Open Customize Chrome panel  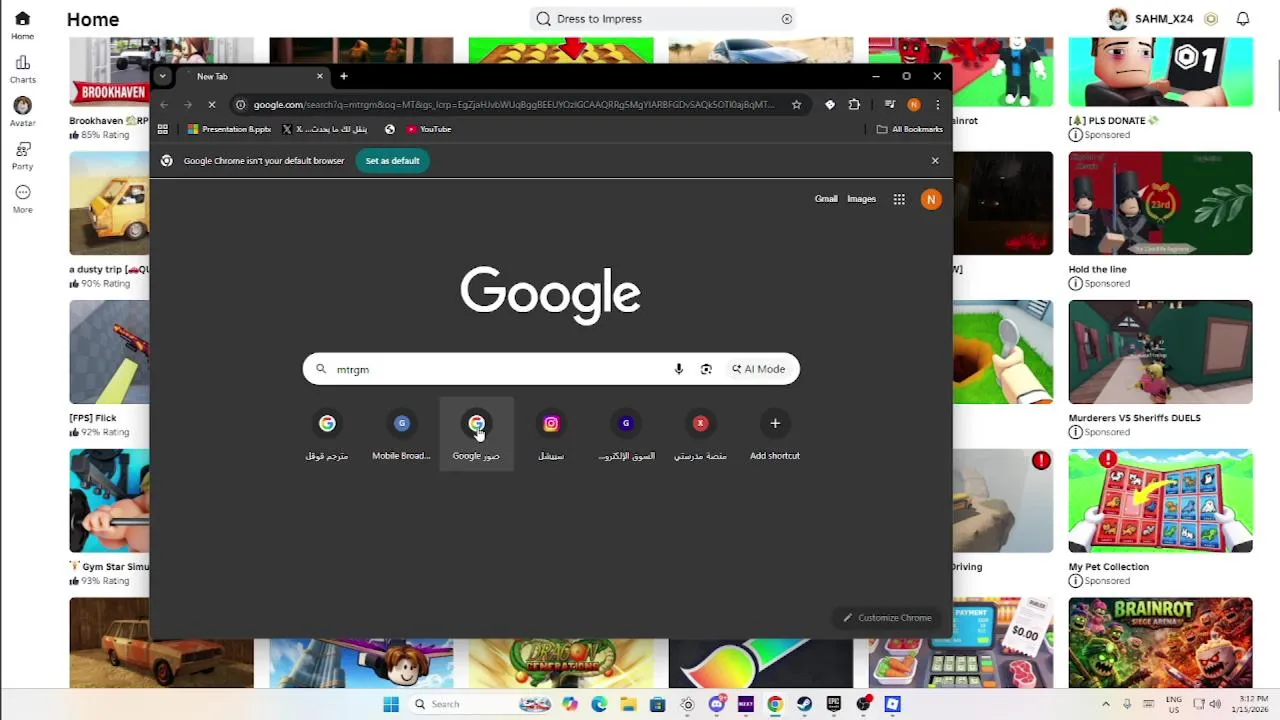tap(887, 618)
